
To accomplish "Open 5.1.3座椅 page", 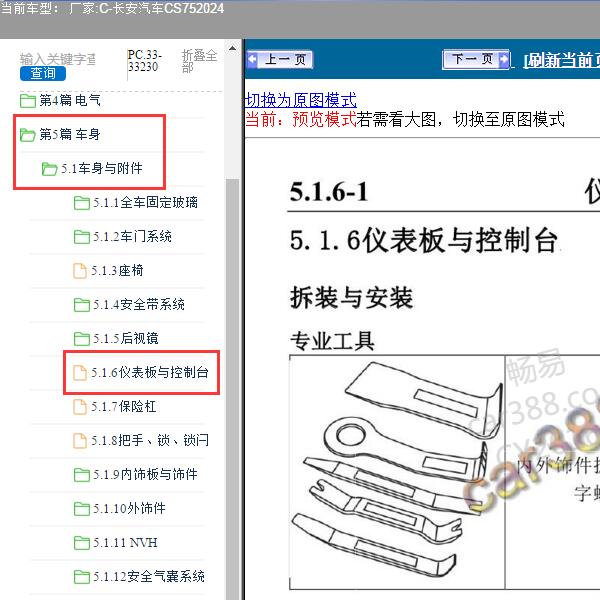I will pos(117,271).
